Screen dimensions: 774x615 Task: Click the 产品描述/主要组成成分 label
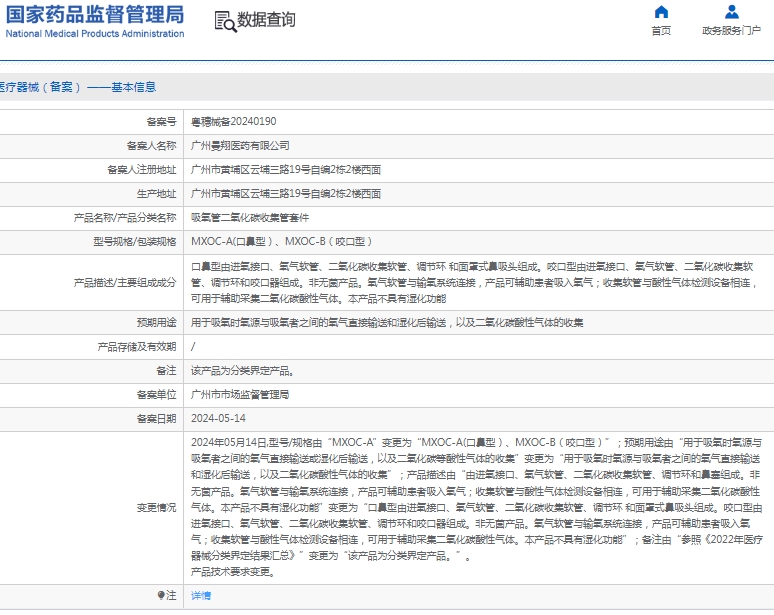coord(125,282)
